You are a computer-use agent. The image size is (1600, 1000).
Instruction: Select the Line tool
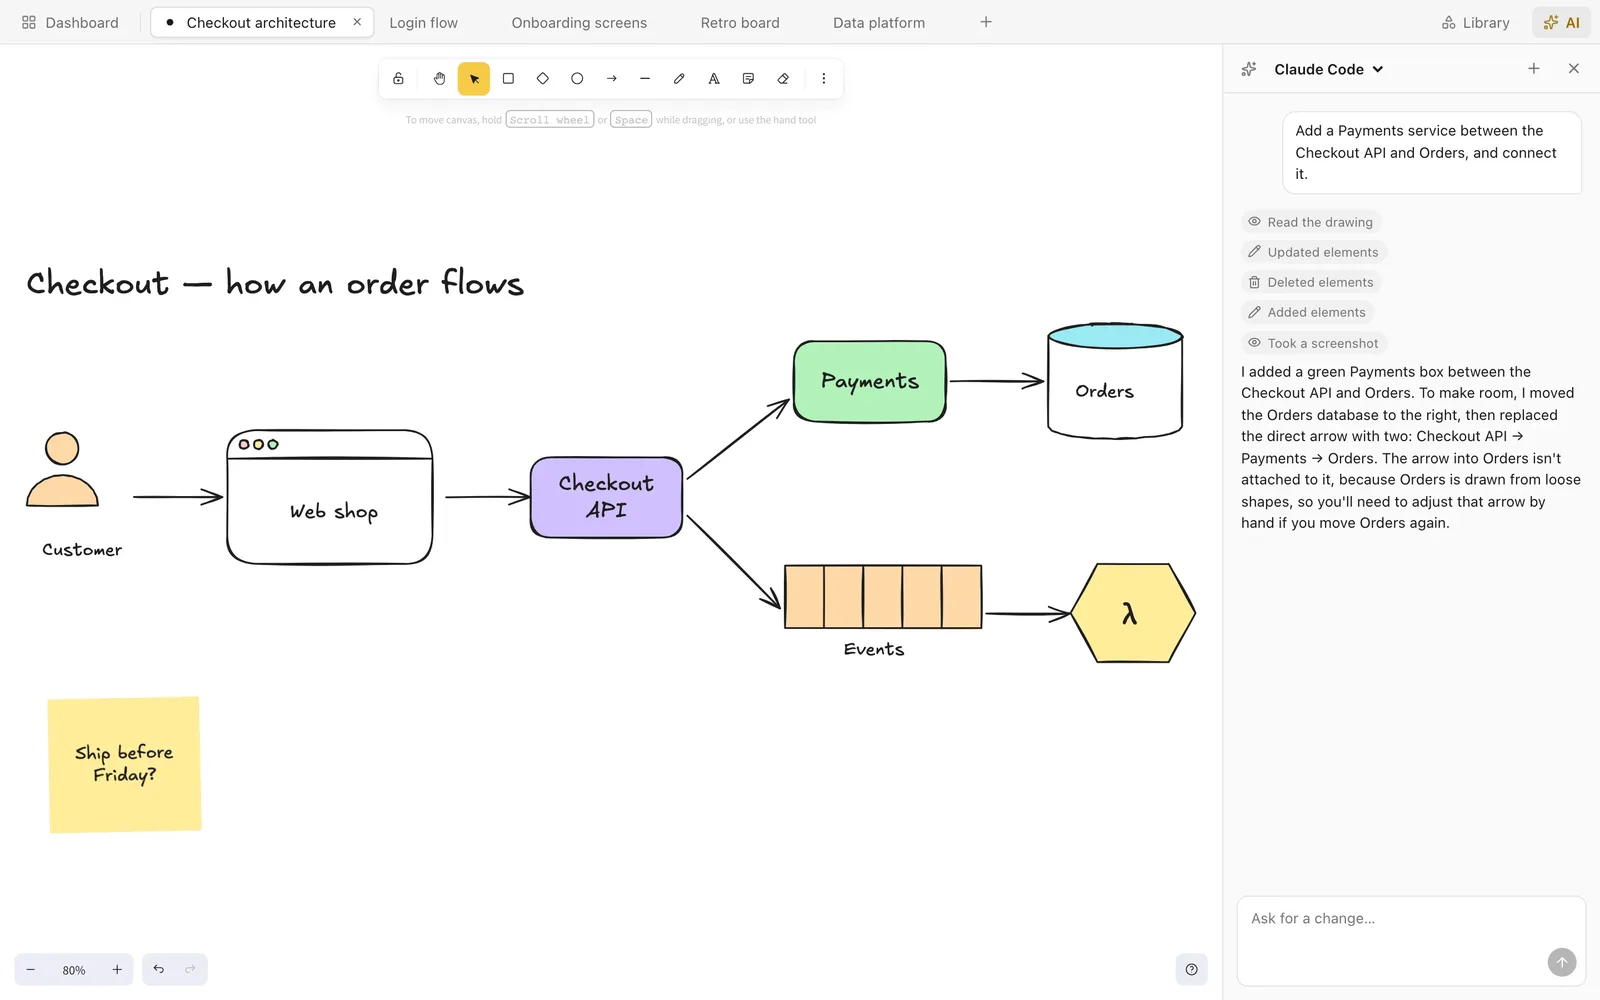[645, 79]
